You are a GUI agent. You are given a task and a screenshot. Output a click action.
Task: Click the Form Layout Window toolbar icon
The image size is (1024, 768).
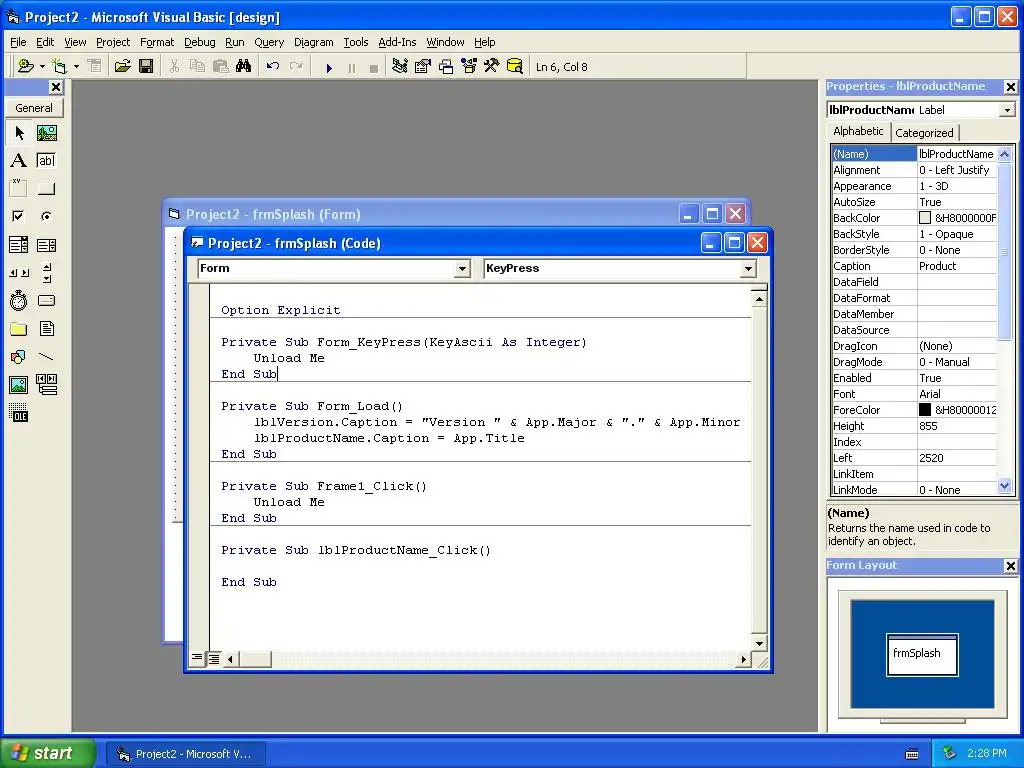446,66
